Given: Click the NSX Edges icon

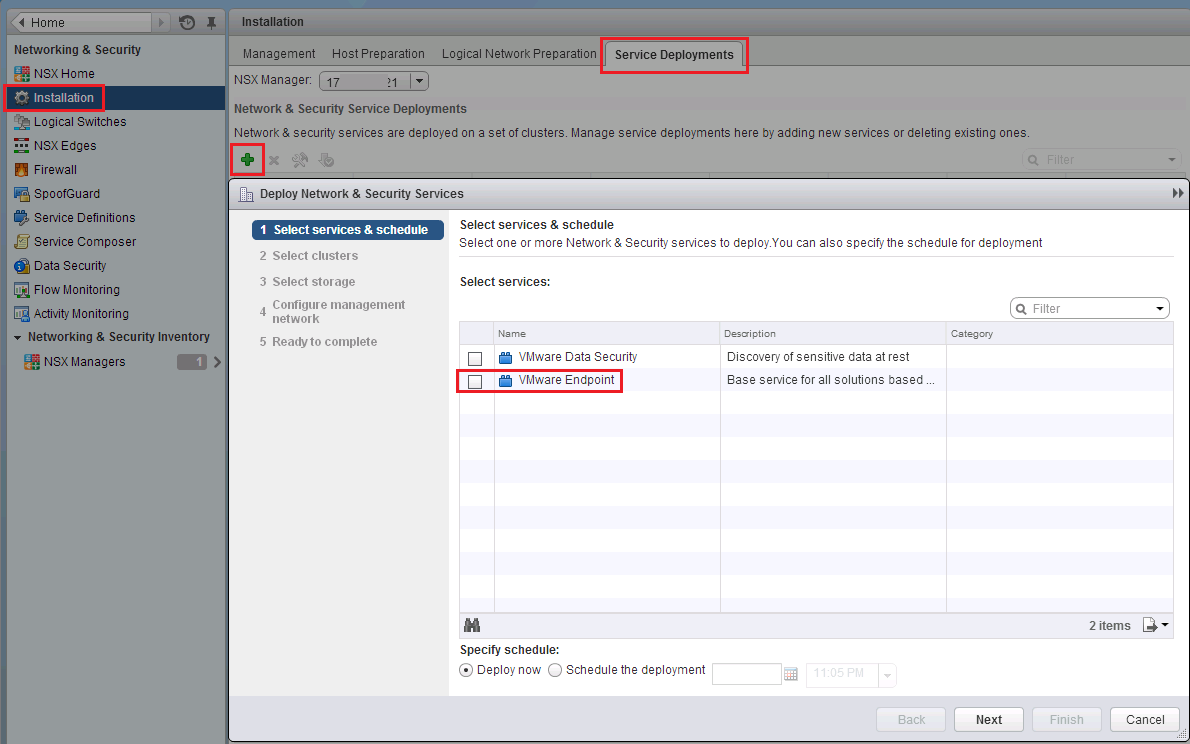Looking at the screenshot, I should [x=21, y=146].
